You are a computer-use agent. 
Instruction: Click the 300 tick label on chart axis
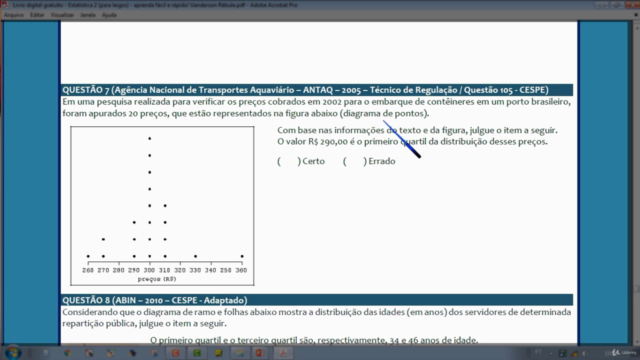[x=149, y=270]
